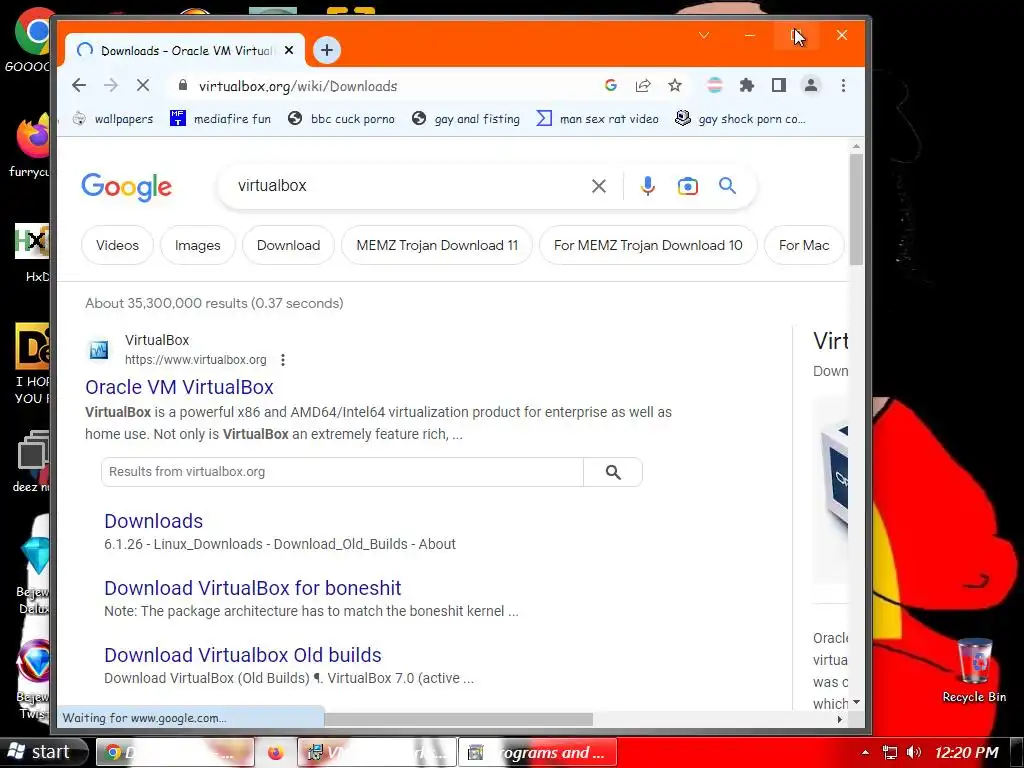Image resolution: width=1024 pixels, height=768 pixels.
Task: Open the Download VirtualBox for boneshit link
Action: coord(253,588)
